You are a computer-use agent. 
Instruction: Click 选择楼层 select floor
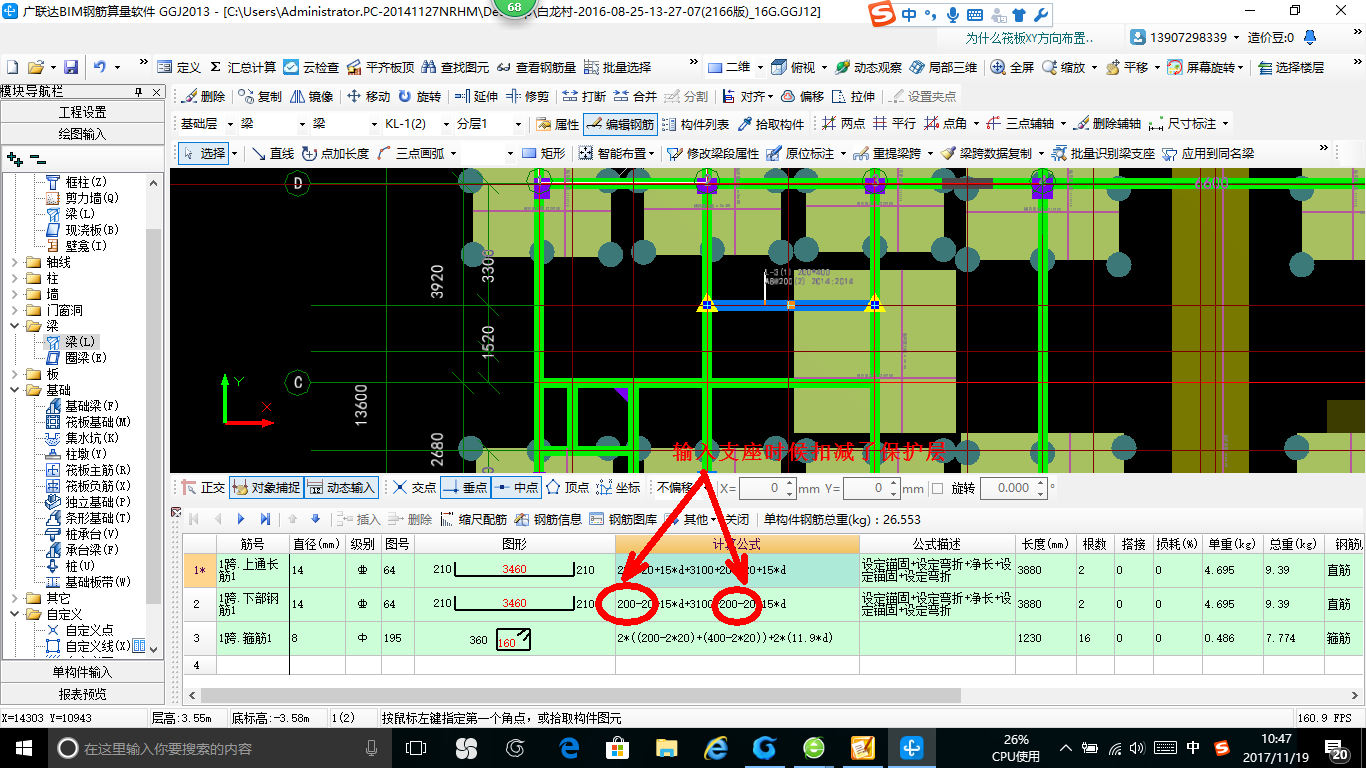tap(1291, 67)
